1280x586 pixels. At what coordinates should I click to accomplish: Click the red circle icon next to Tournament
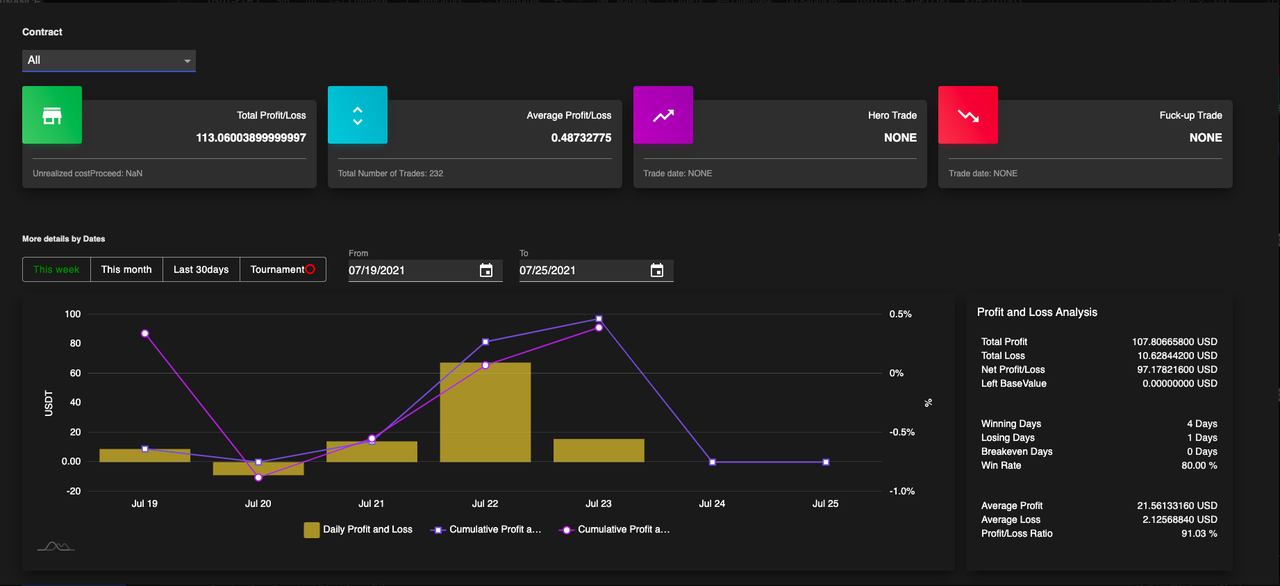point(310,270)
